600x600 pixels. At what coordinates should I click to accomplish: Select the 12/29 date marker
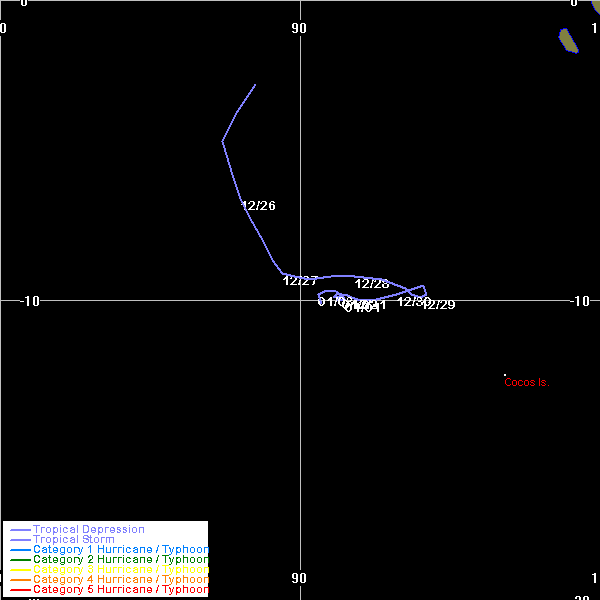438,305
